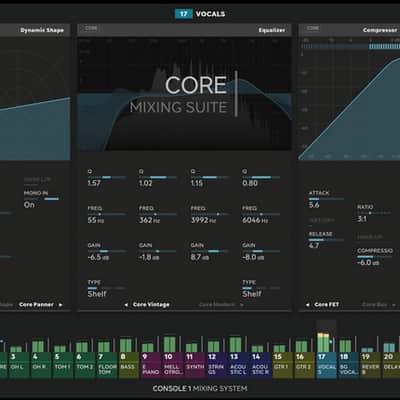Select track 16 GTR 2
400x400 pixels.
click(305, 365)
